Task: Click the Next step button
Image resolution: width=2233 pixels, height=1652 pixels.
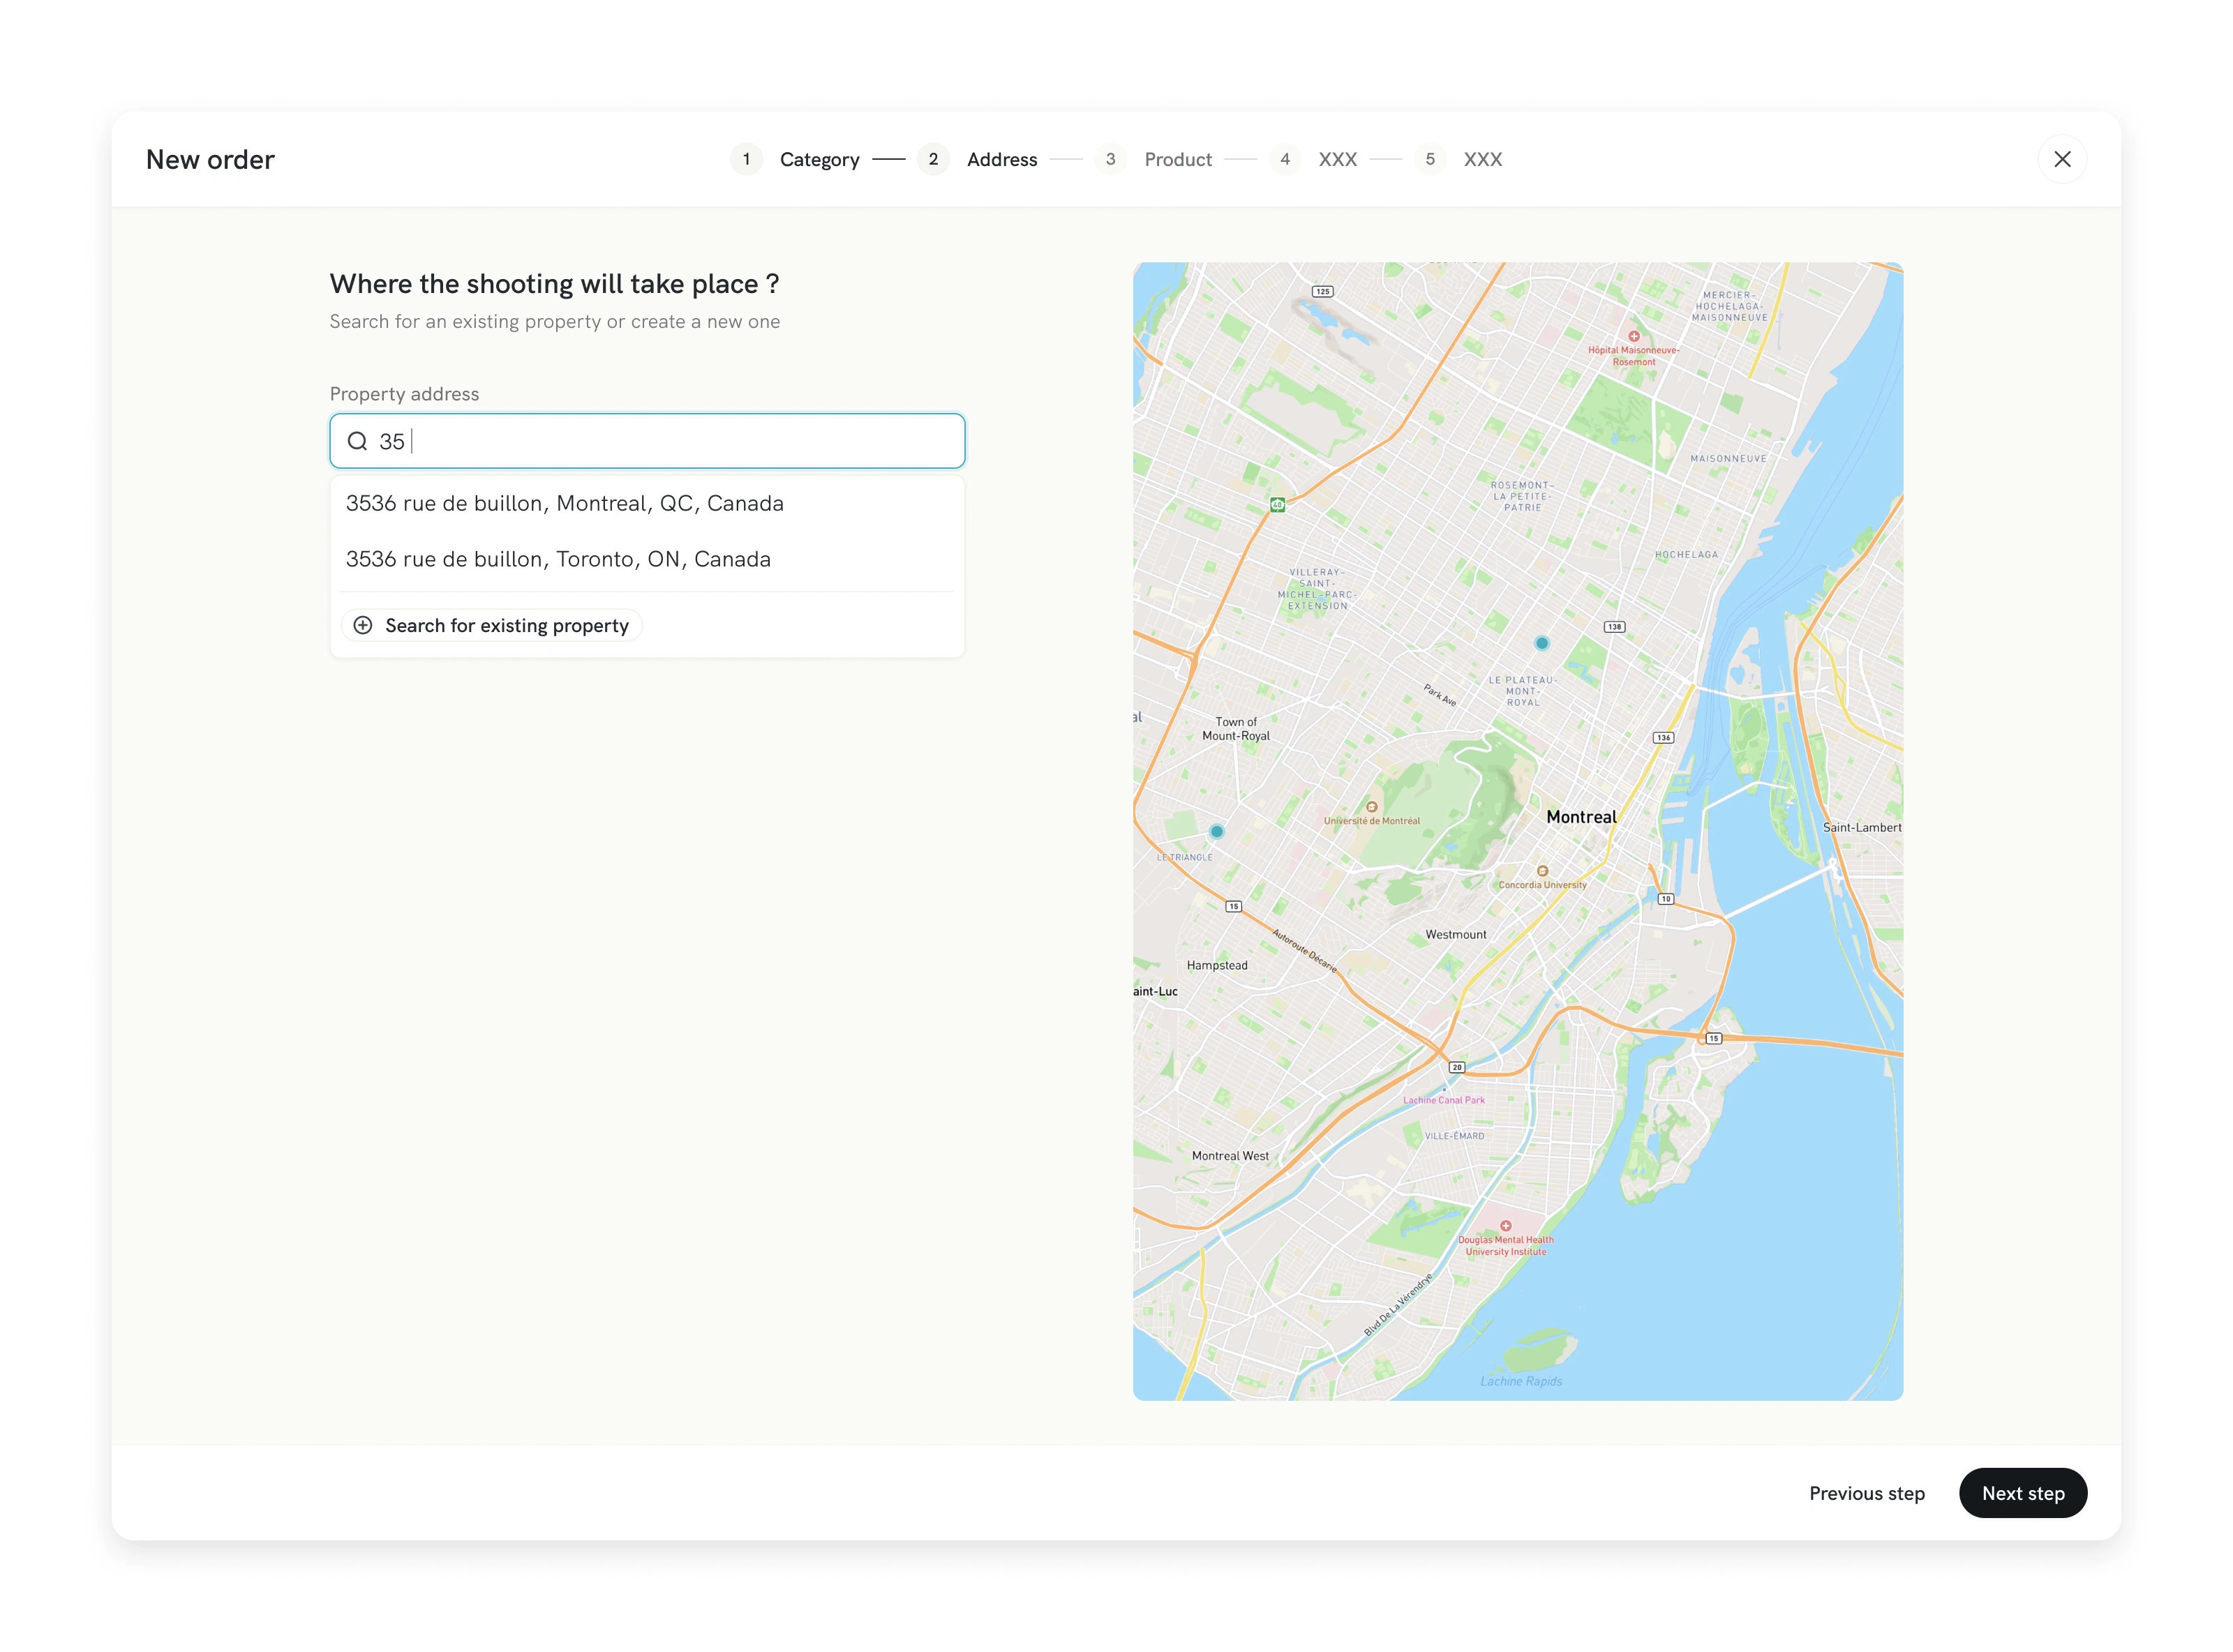Action: [x=2022, y=1493]
